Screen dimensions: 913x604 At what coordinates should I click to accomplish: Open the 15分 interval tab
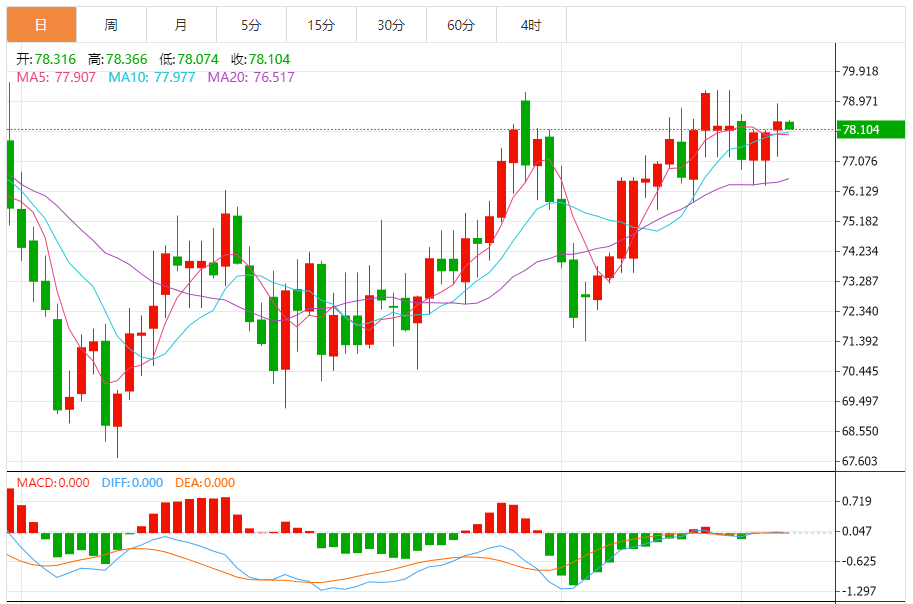coord(321,25)
